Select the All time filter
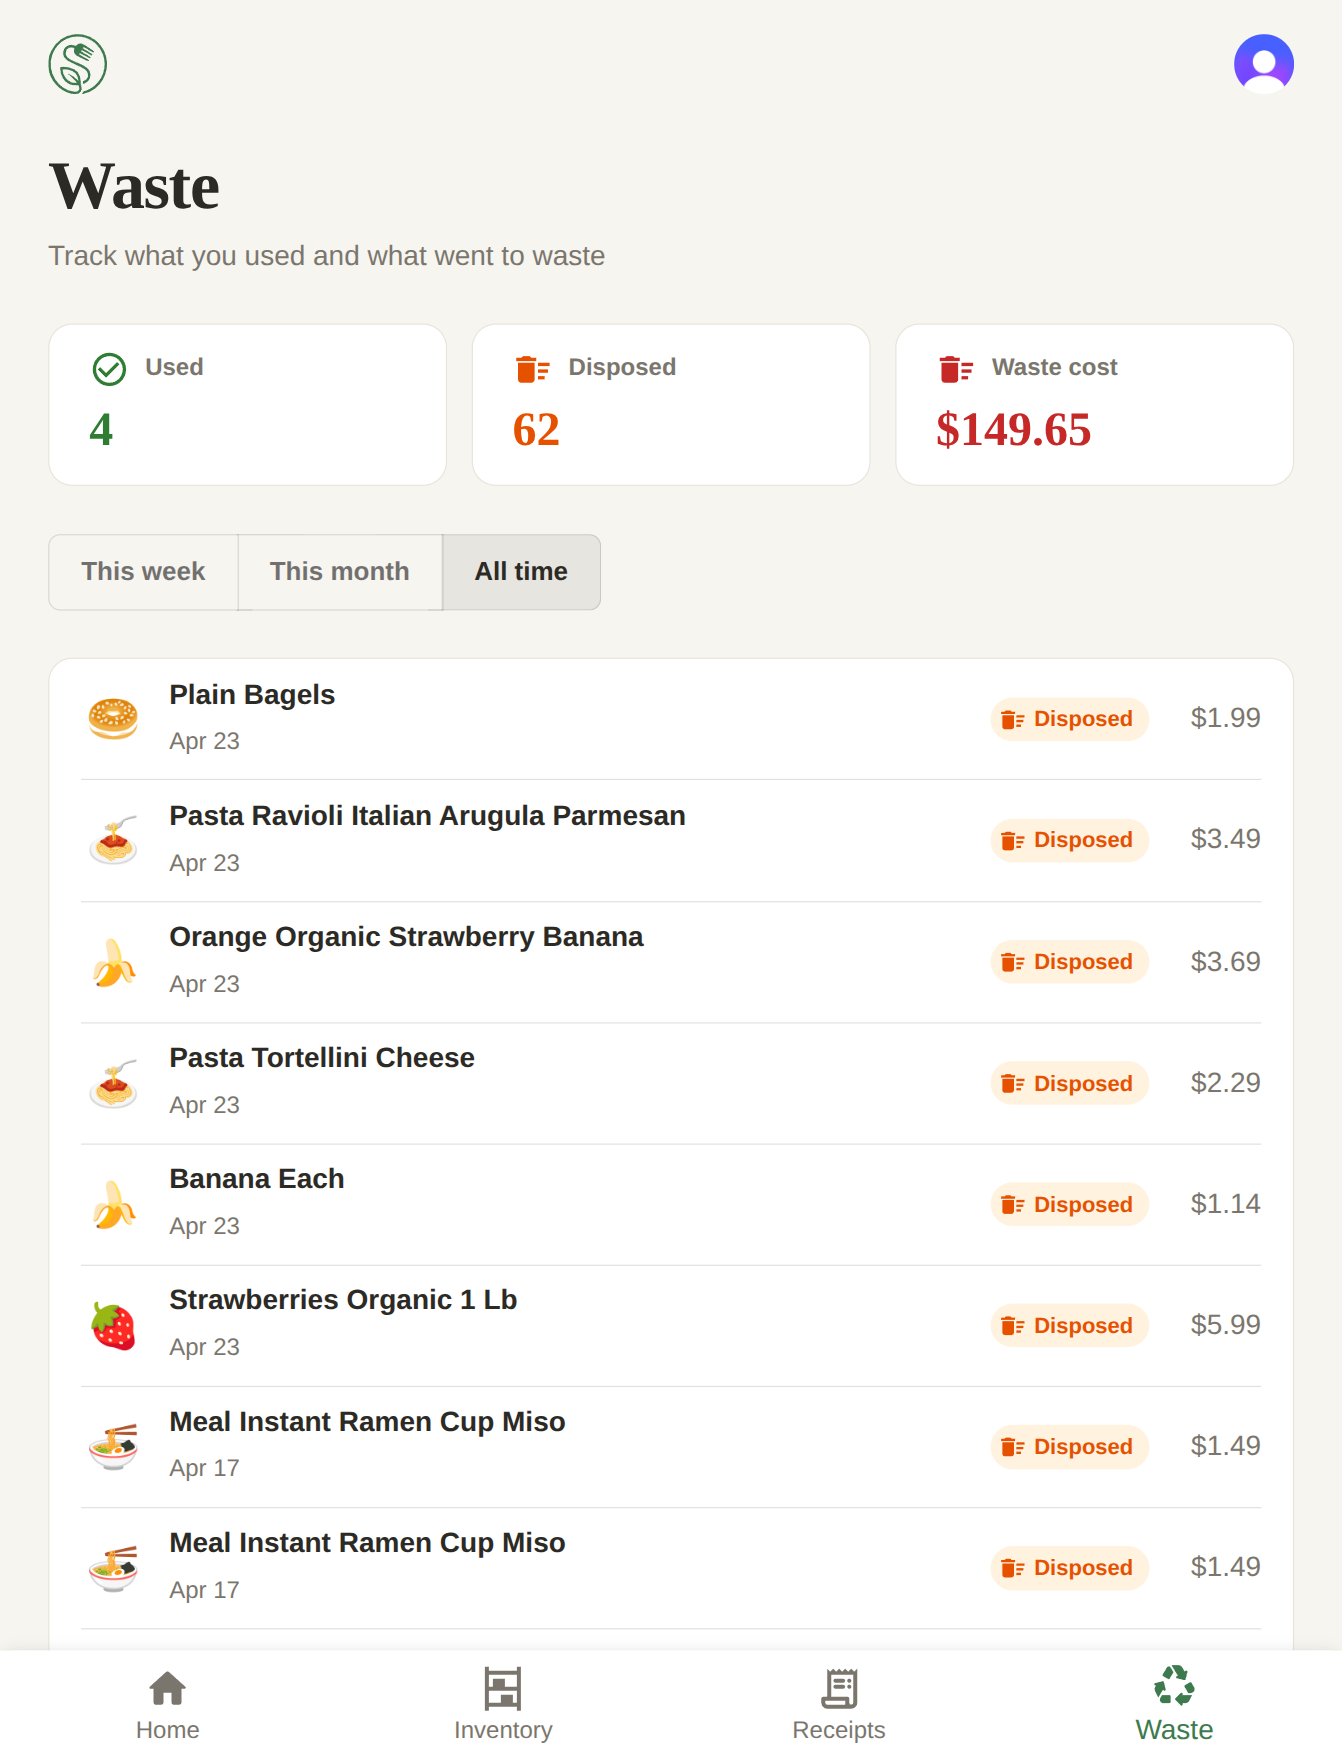 pos(521,572)
